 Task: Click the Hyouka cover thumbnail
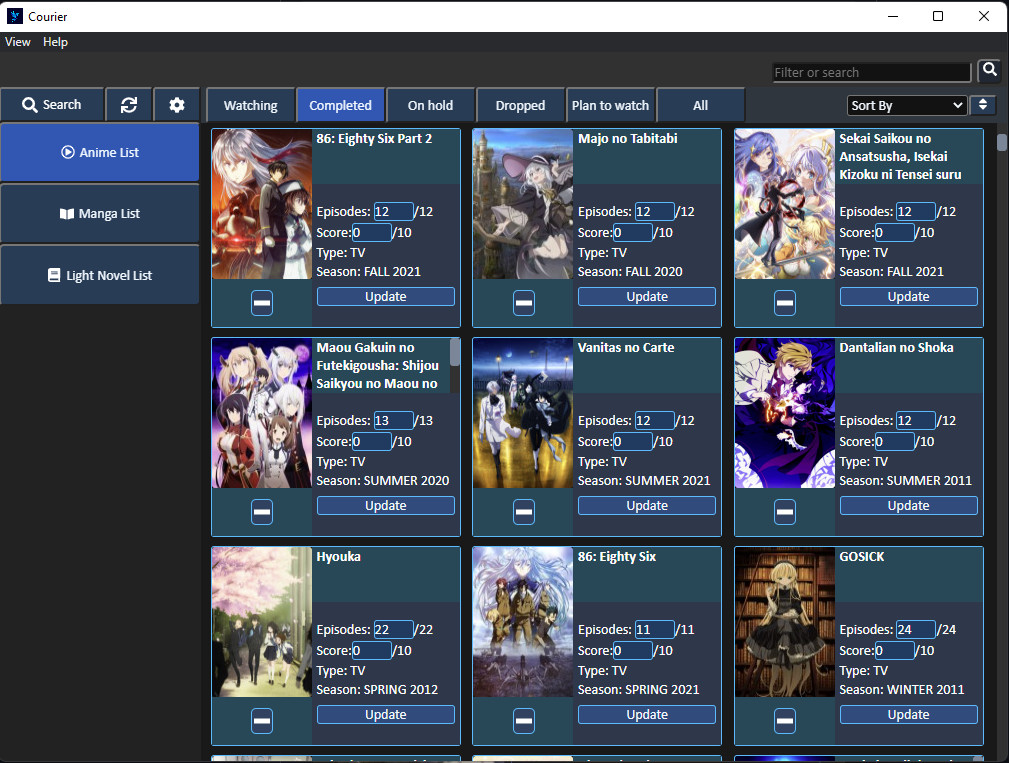pyautogui.click(x=262, y=622)
